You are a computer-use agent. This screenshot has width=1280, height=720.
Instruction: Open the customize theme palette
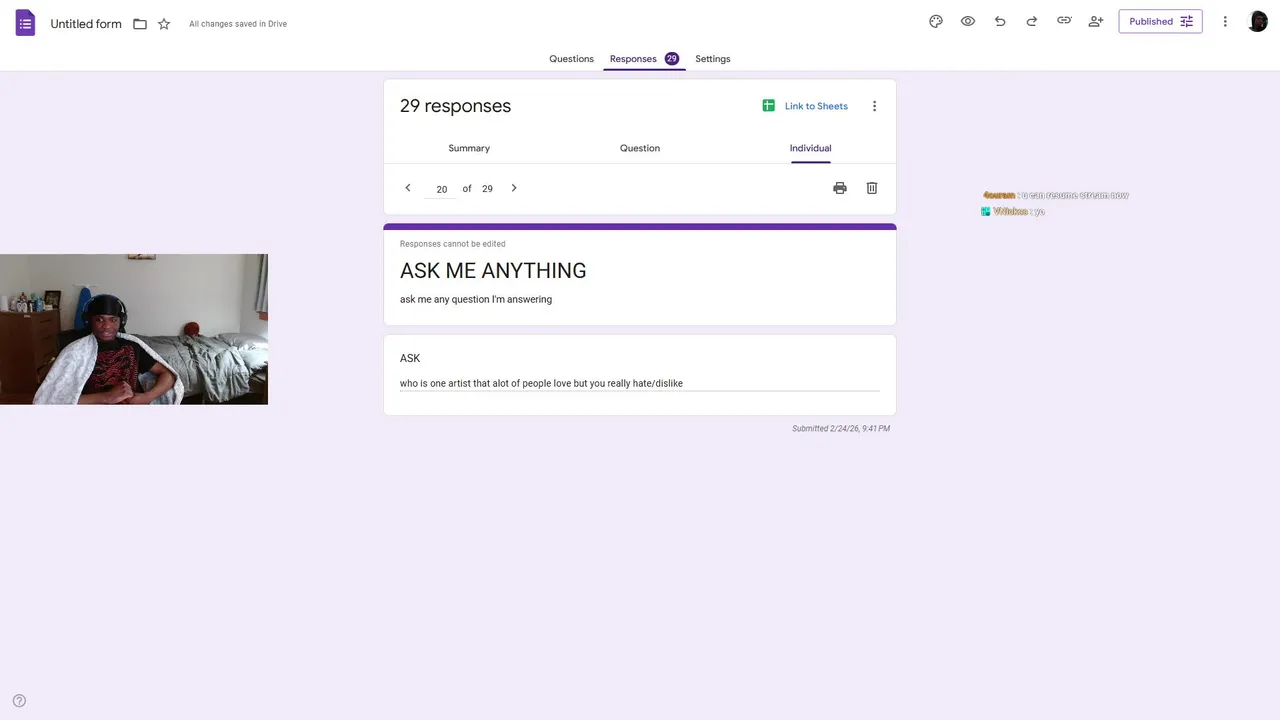936,21
